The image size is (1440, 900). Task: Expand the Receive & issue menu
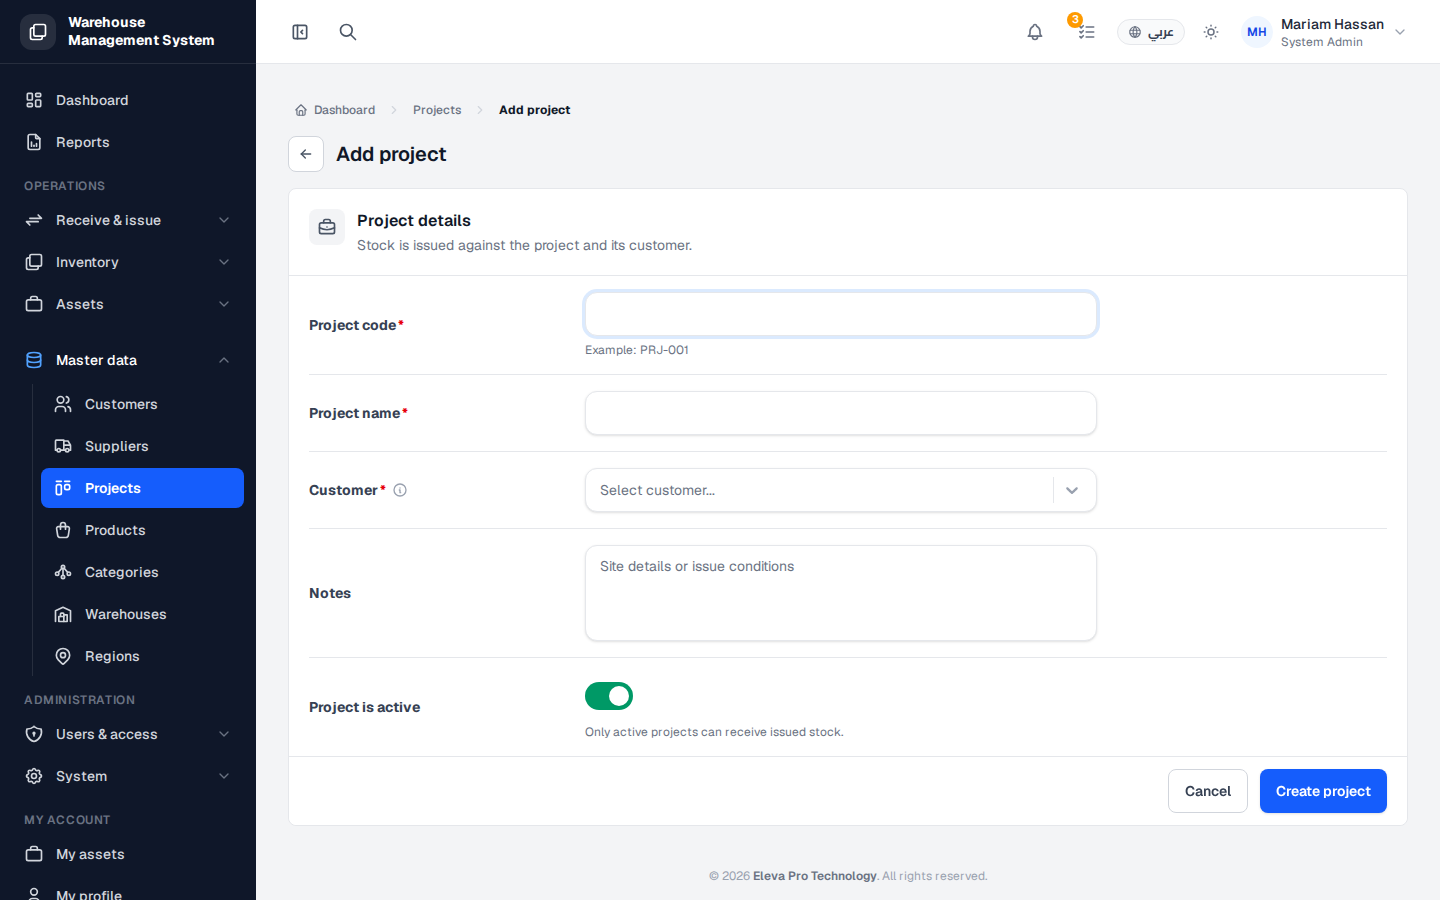[x=128, y=220]
